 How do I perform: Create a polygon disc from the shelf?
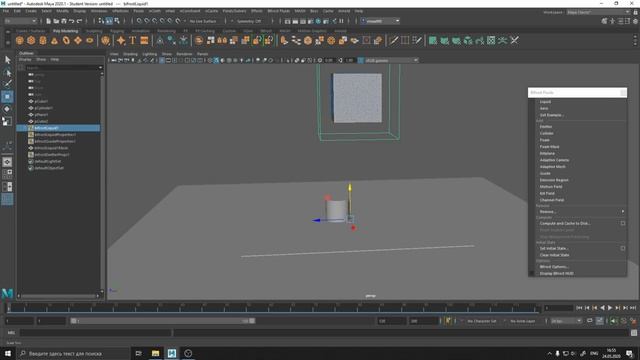(89, 40)
